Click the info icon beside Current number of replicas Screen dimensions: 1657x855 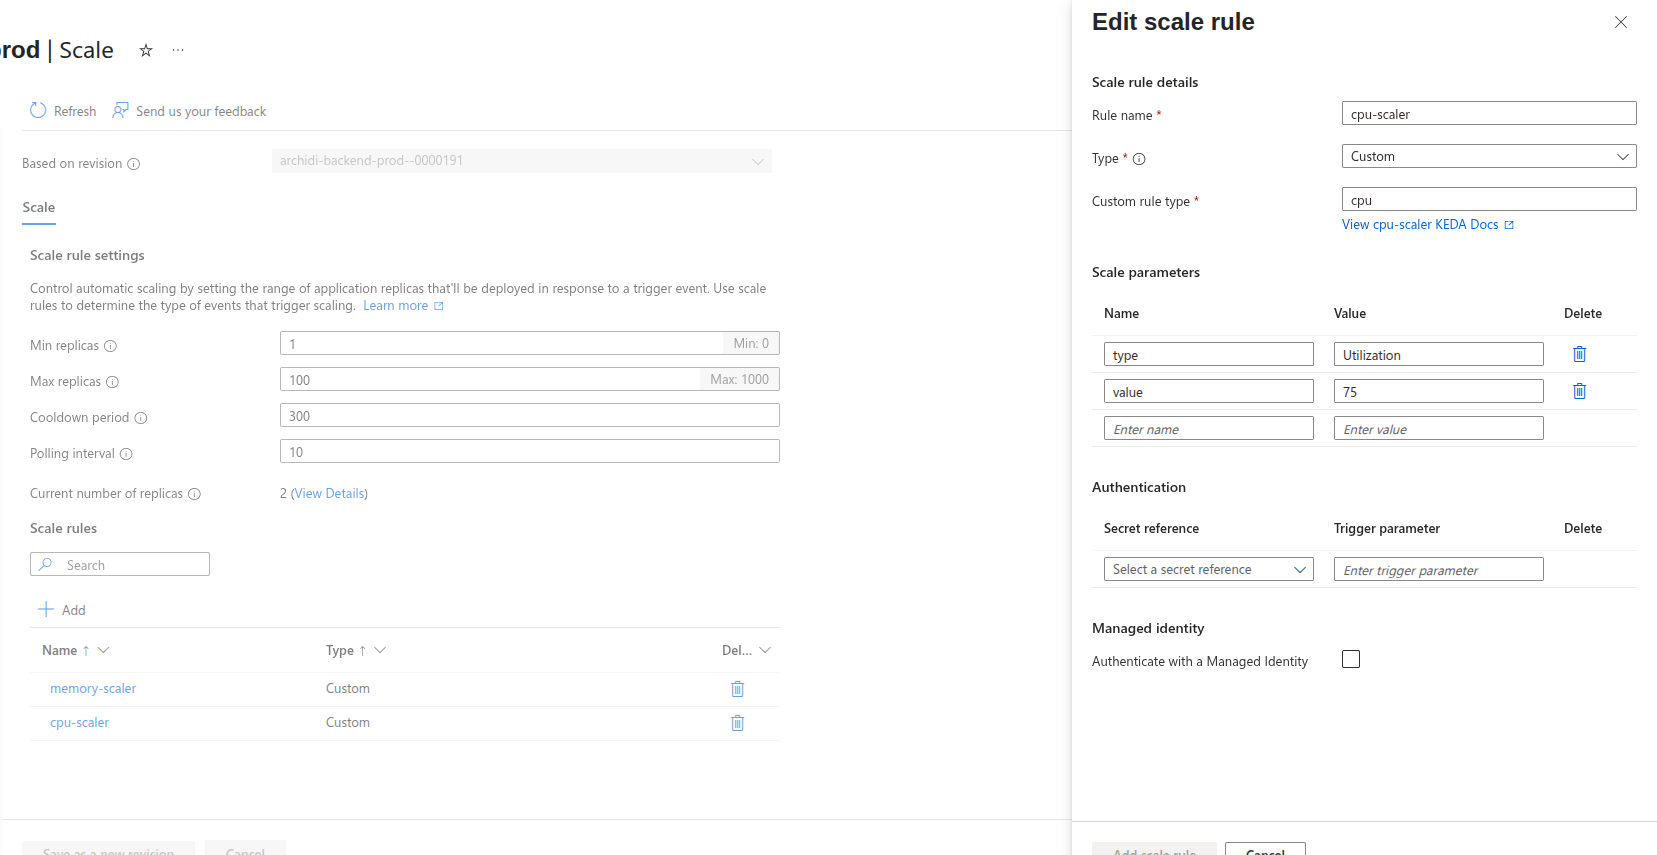pos(195,494)
